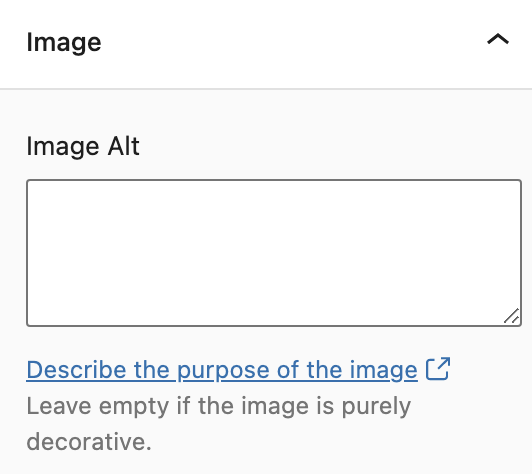Click the textarea resize handle

coord(511,316)
